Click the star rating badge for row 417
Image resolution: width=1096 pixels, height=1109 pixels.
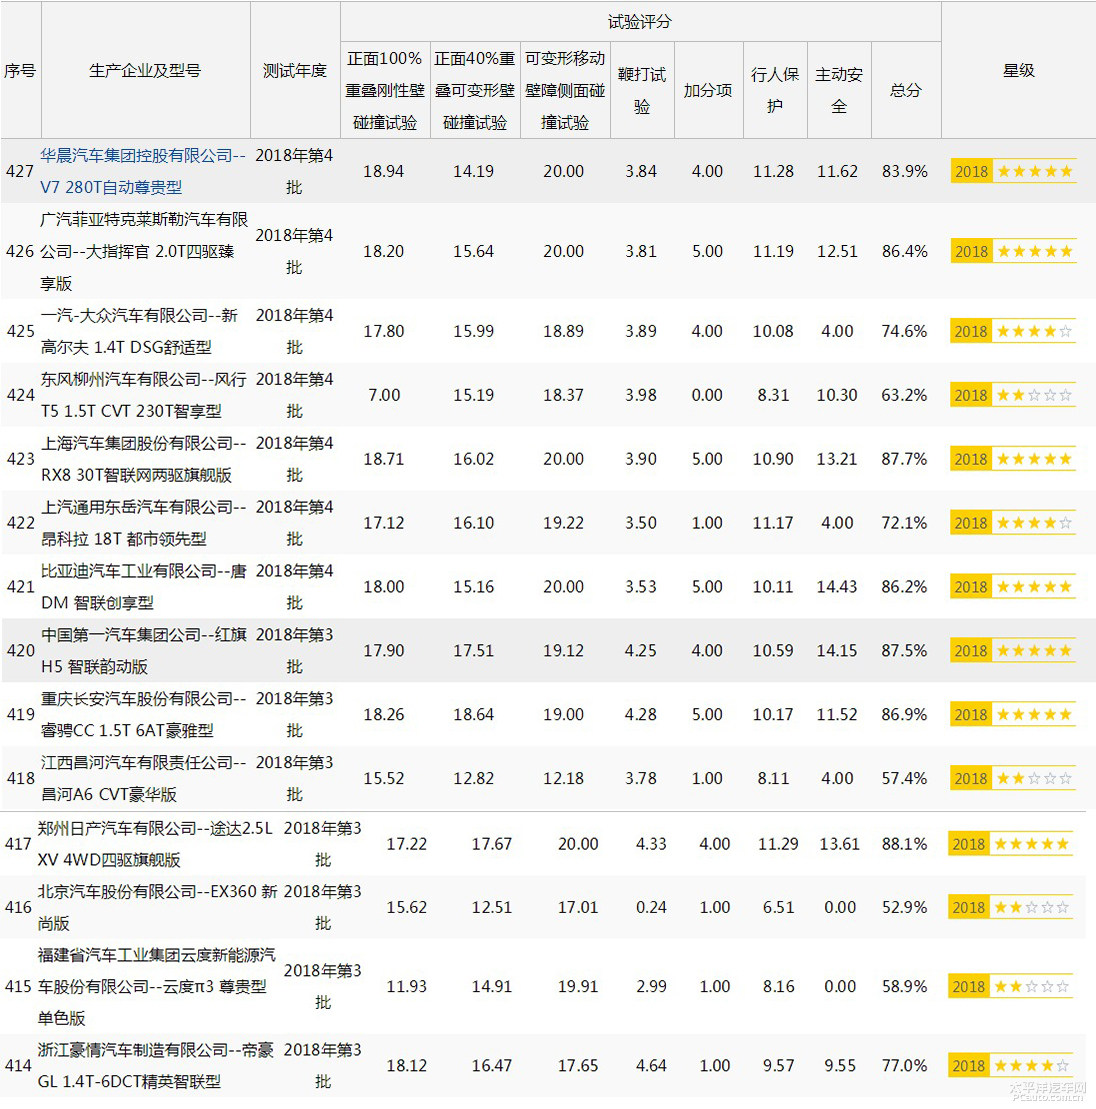click(x=1010, y=844)
